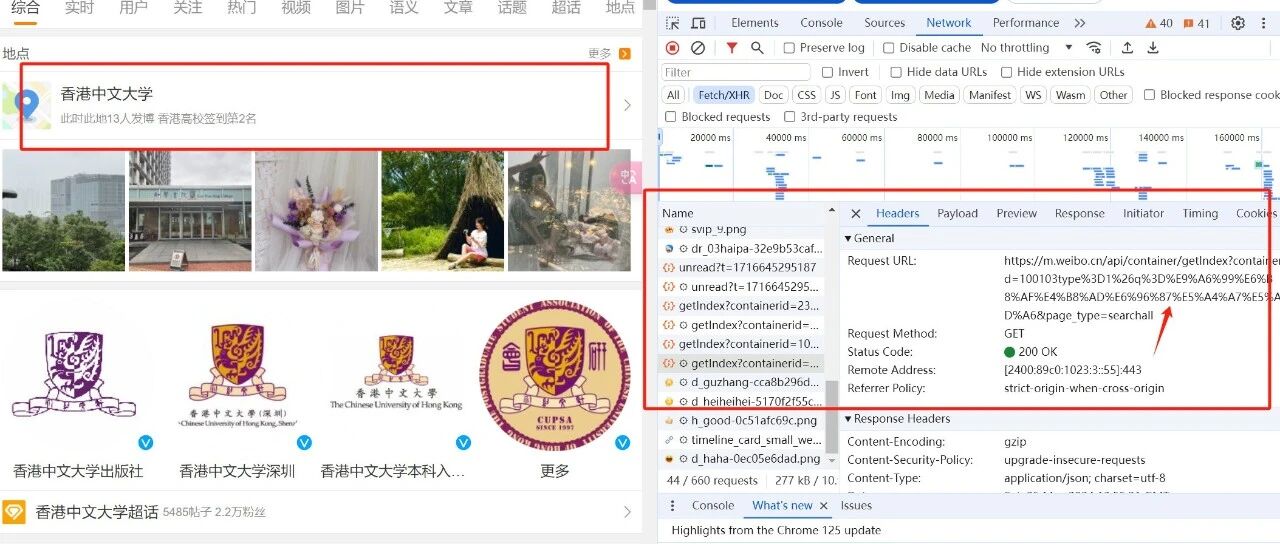1280x544 pixels.
Task: Filter requests by Doc type
Action: point(773,95)
